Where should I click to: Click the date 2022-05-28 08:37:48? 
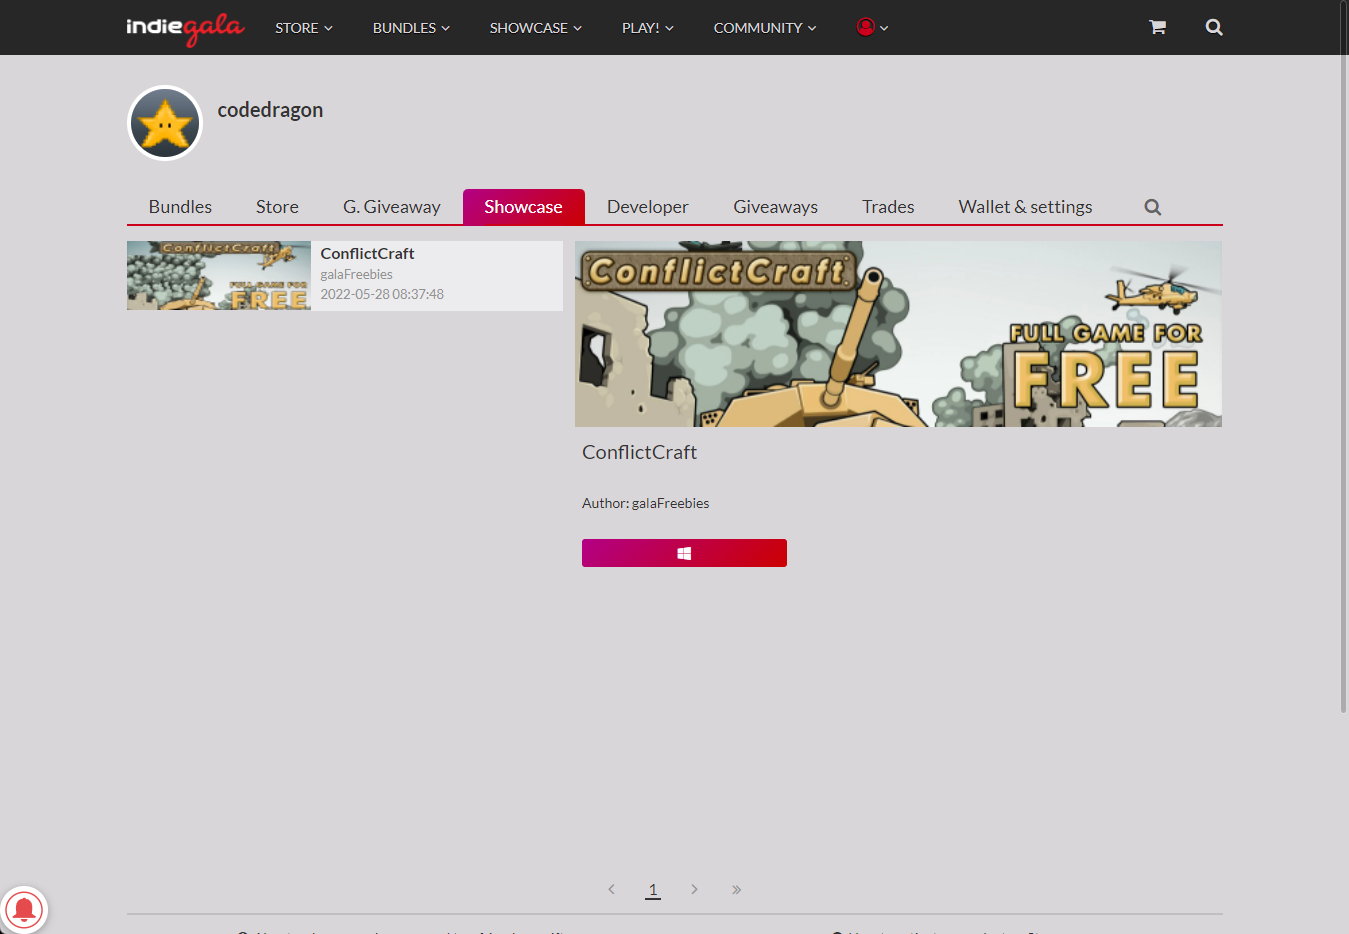[382, 294]
